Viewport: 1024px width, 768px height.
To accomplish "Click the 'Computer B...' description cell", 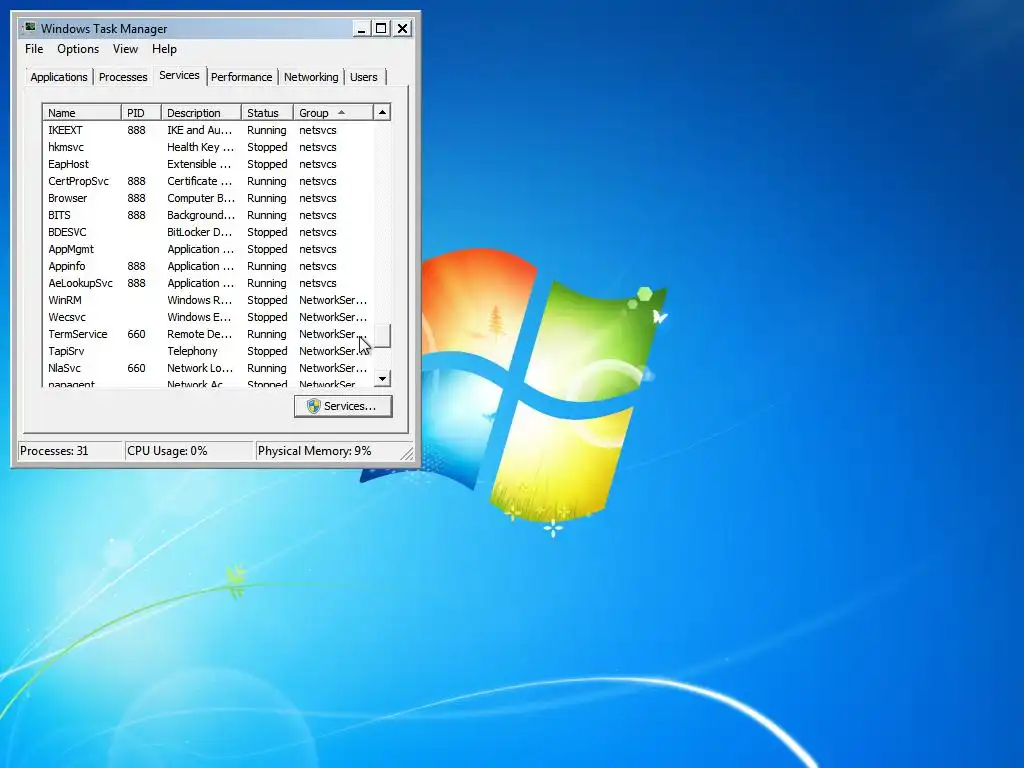I will [200, 198].
